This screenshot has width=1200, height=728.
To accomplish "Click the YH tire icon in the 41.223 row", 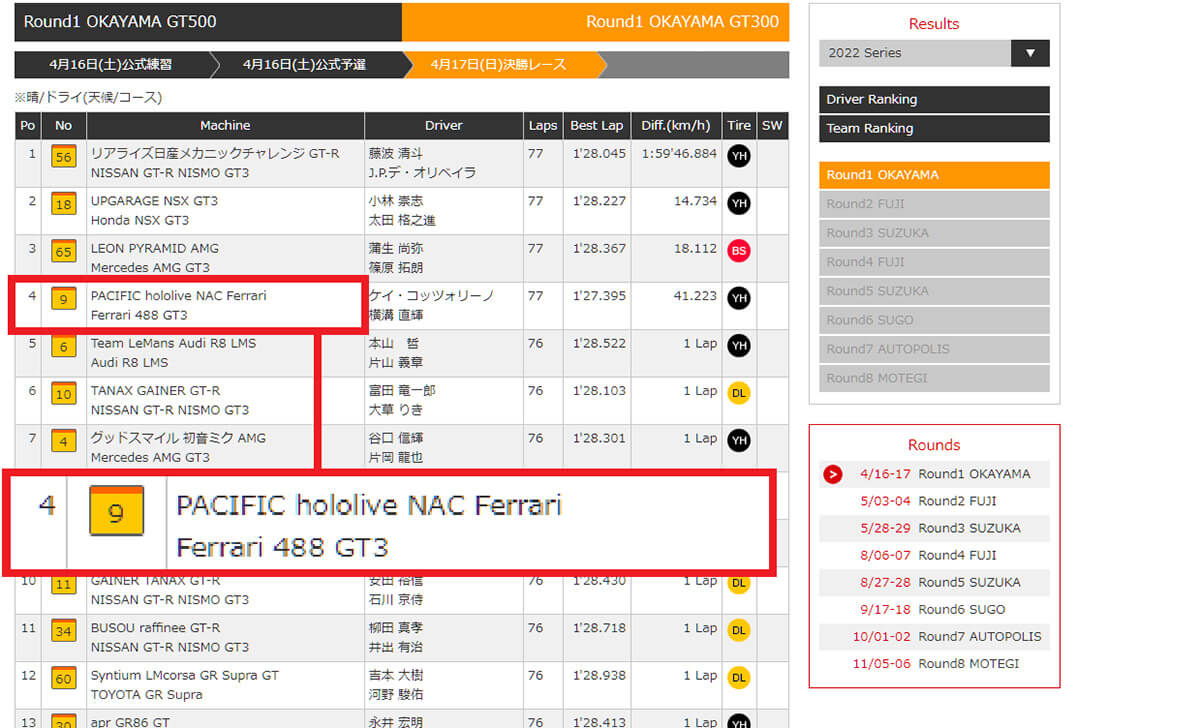I will [739, 298].
